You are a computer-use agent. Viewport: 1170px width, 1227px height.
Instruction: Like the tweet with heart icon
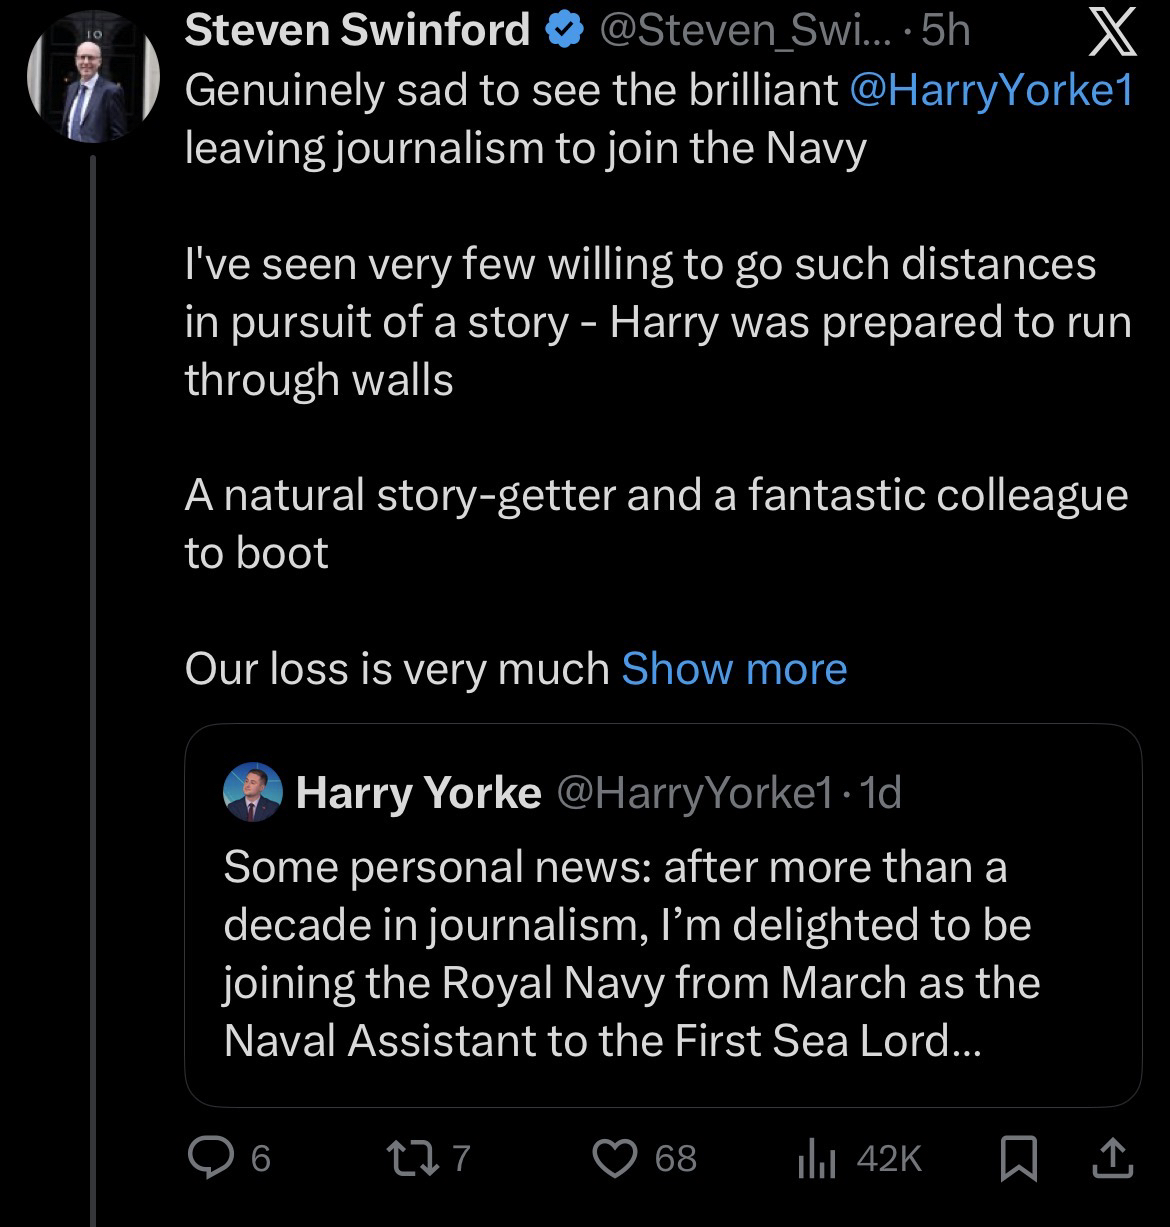[x=618, y=1158]
